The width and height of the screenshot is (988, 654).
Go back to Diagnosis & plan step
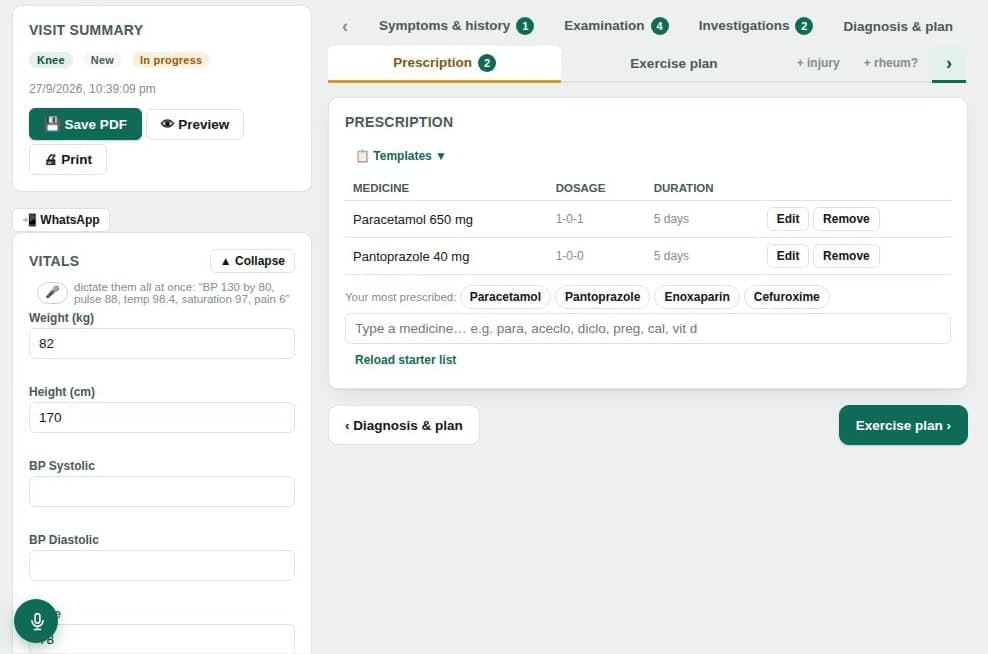click(x=404, y=425)
